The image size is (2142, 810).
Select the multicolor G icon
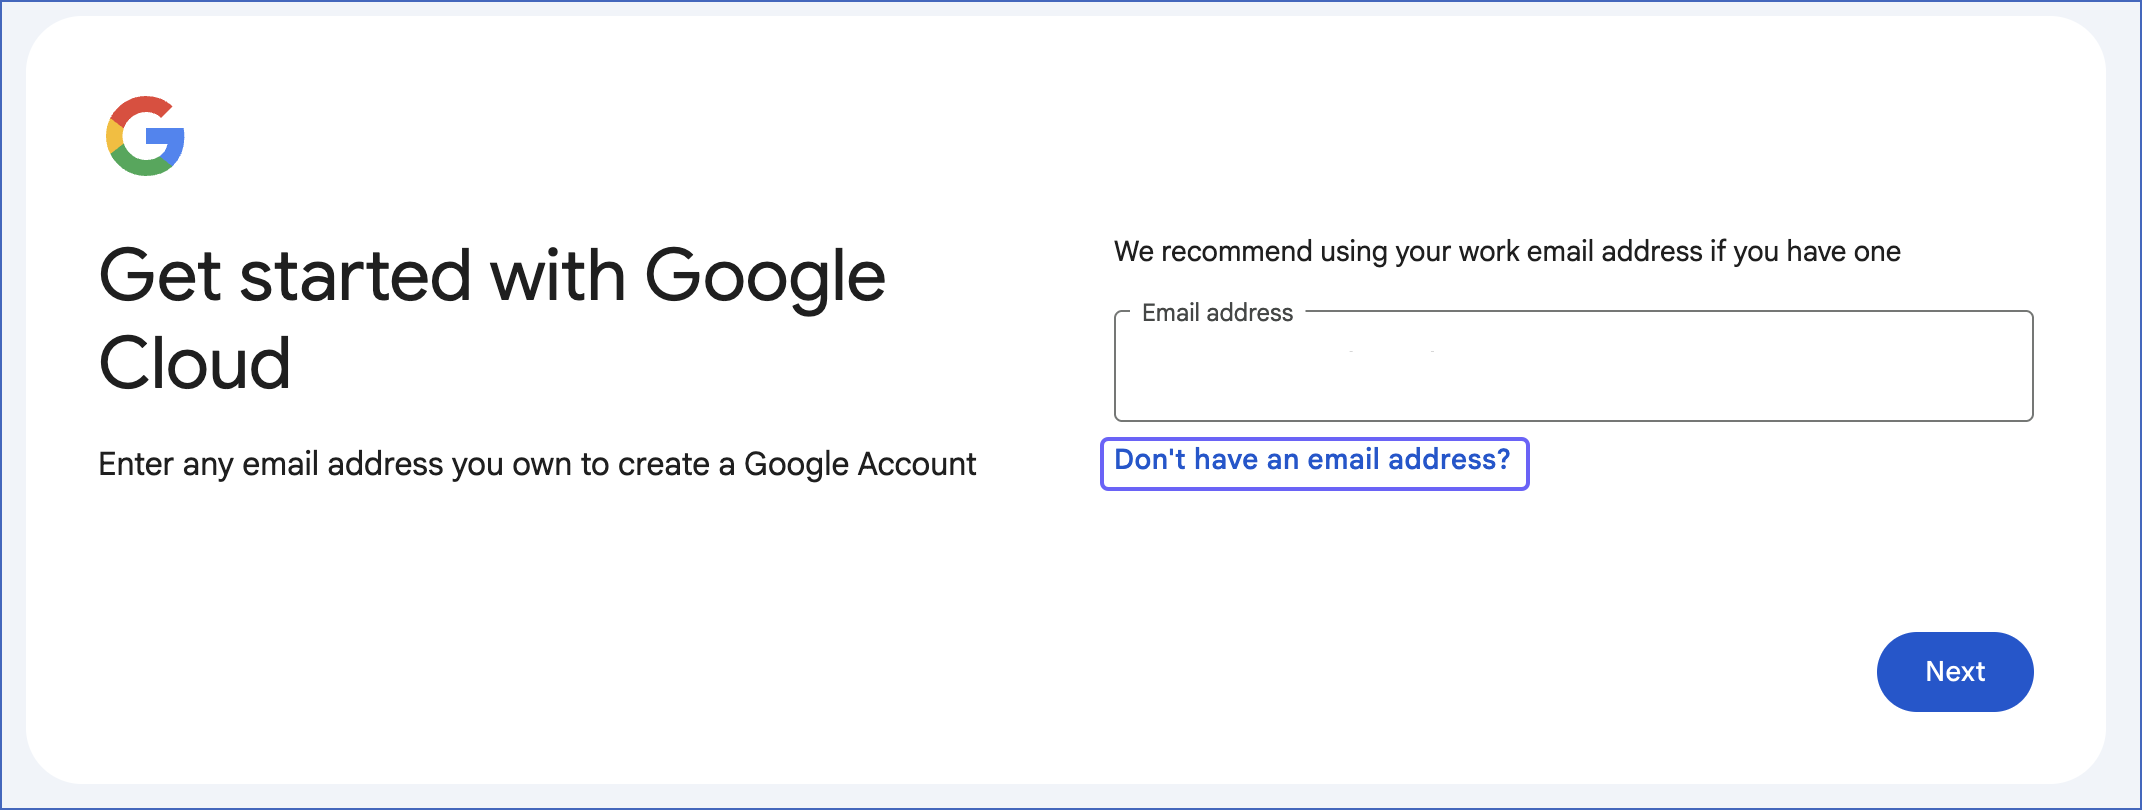(145, 137)
